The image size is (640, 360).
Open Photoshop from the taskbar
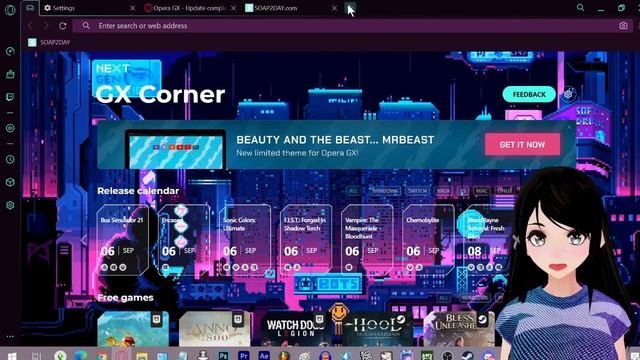coord(223,356)
